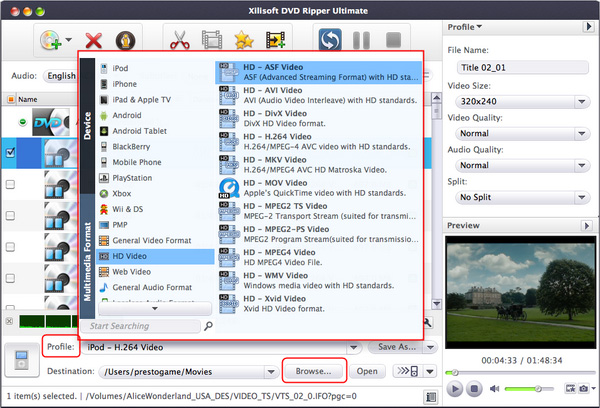Choose HD - MOV Video QuickTime format

[319, 188]
